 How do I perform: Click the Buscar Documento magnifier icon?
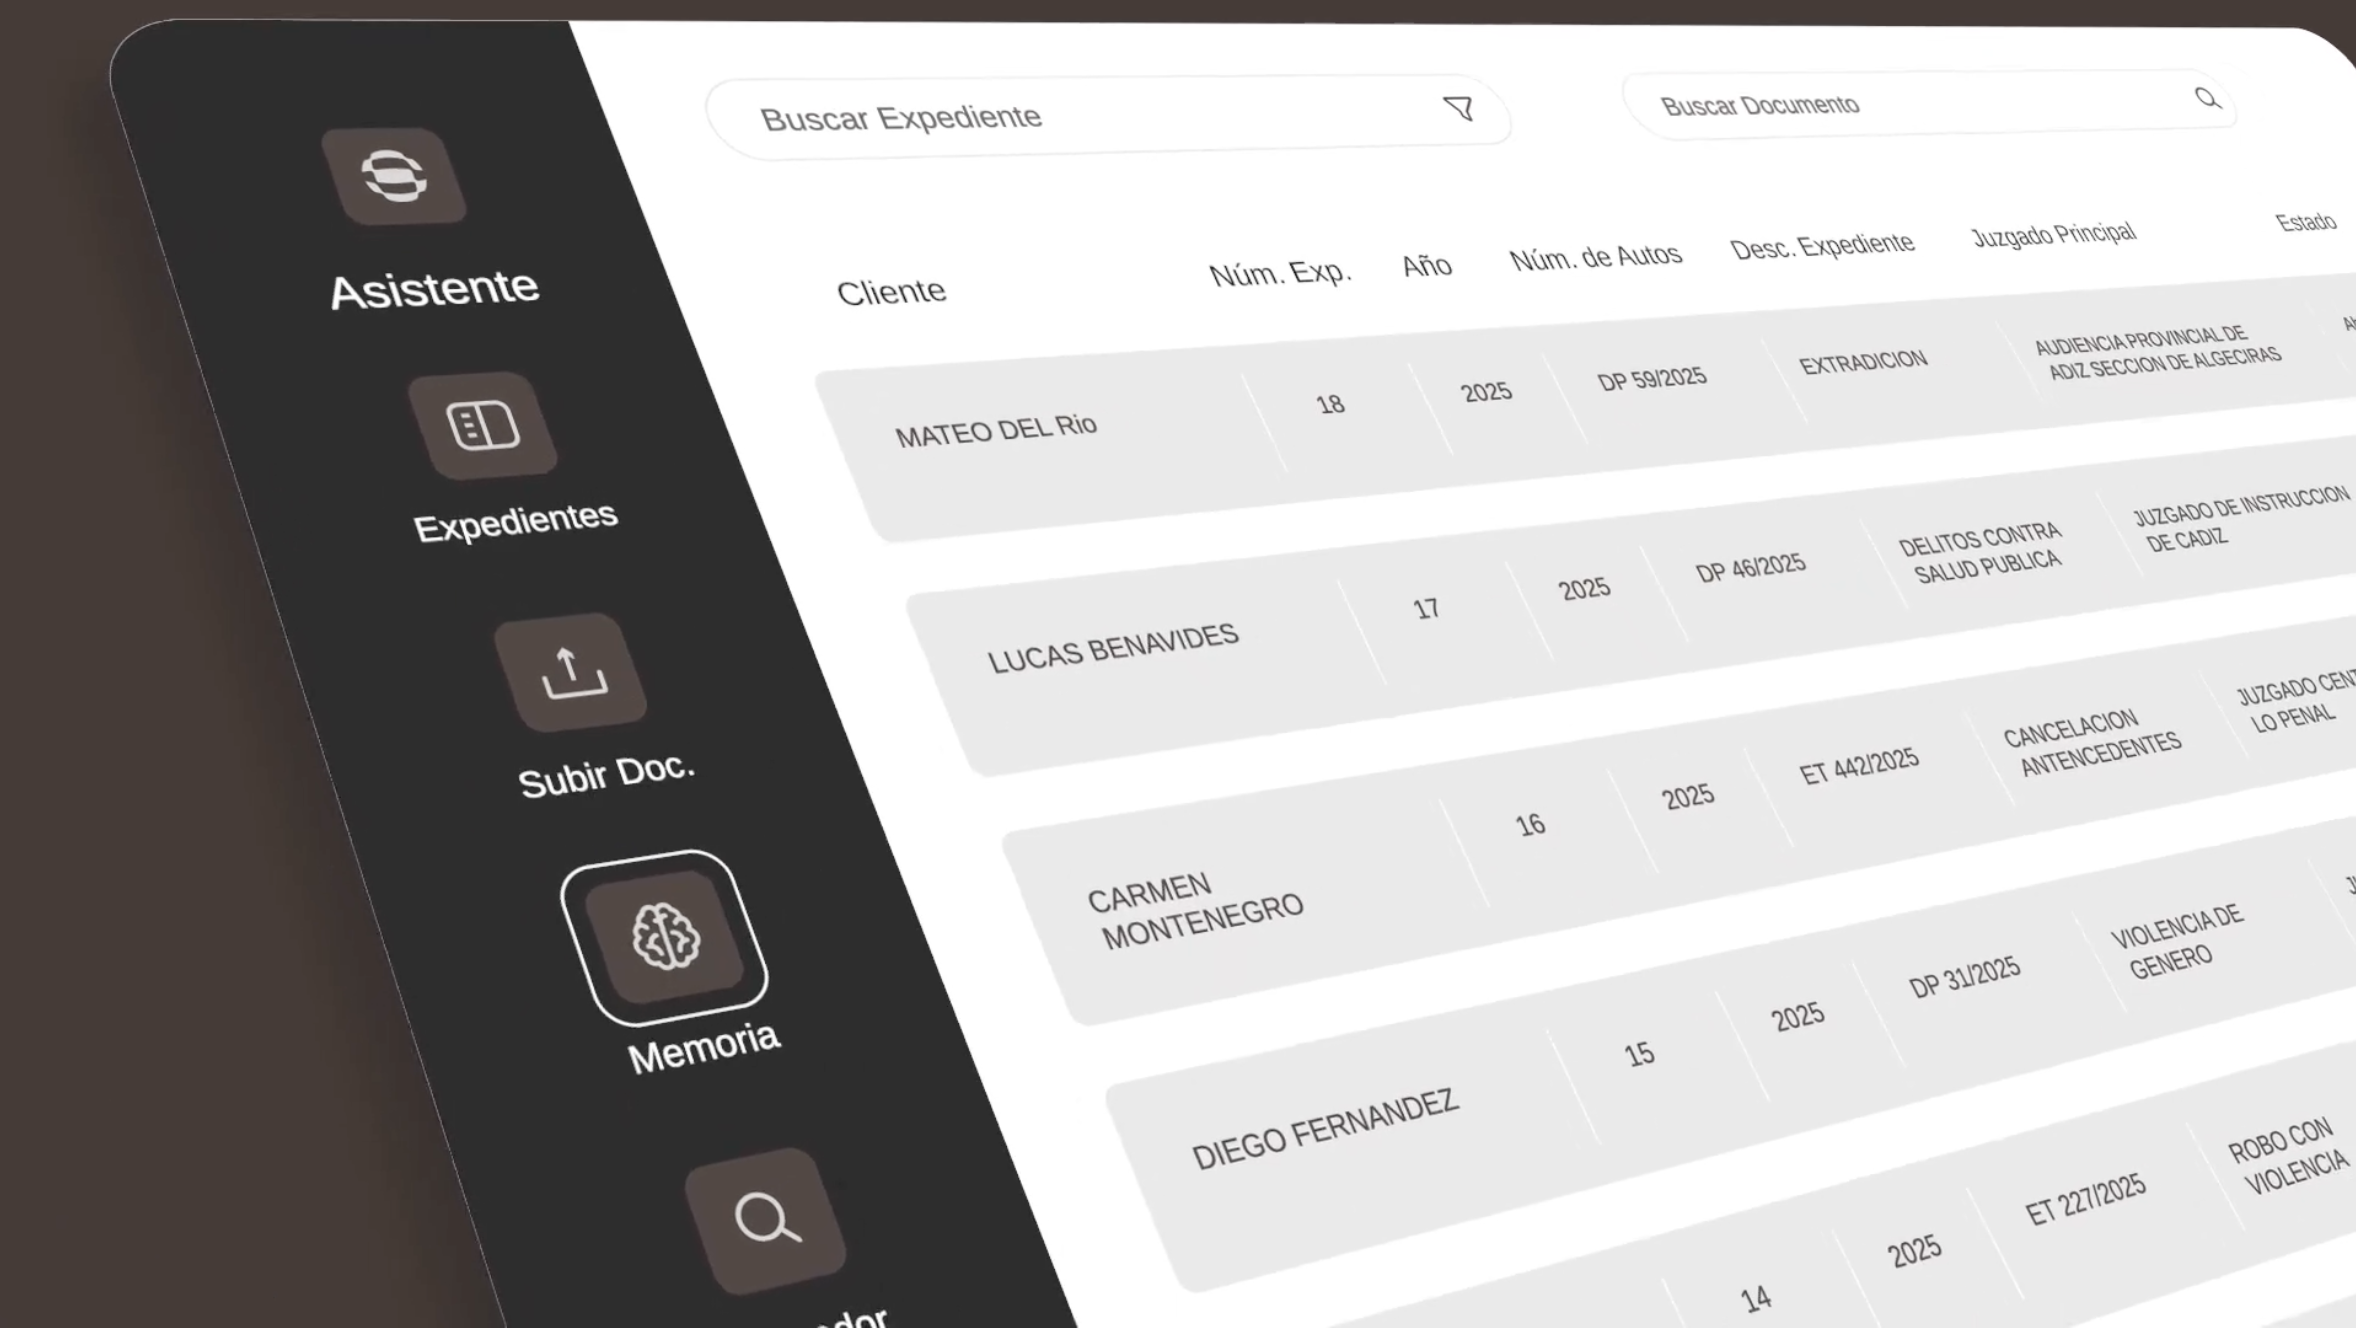tap(2207, 97)
